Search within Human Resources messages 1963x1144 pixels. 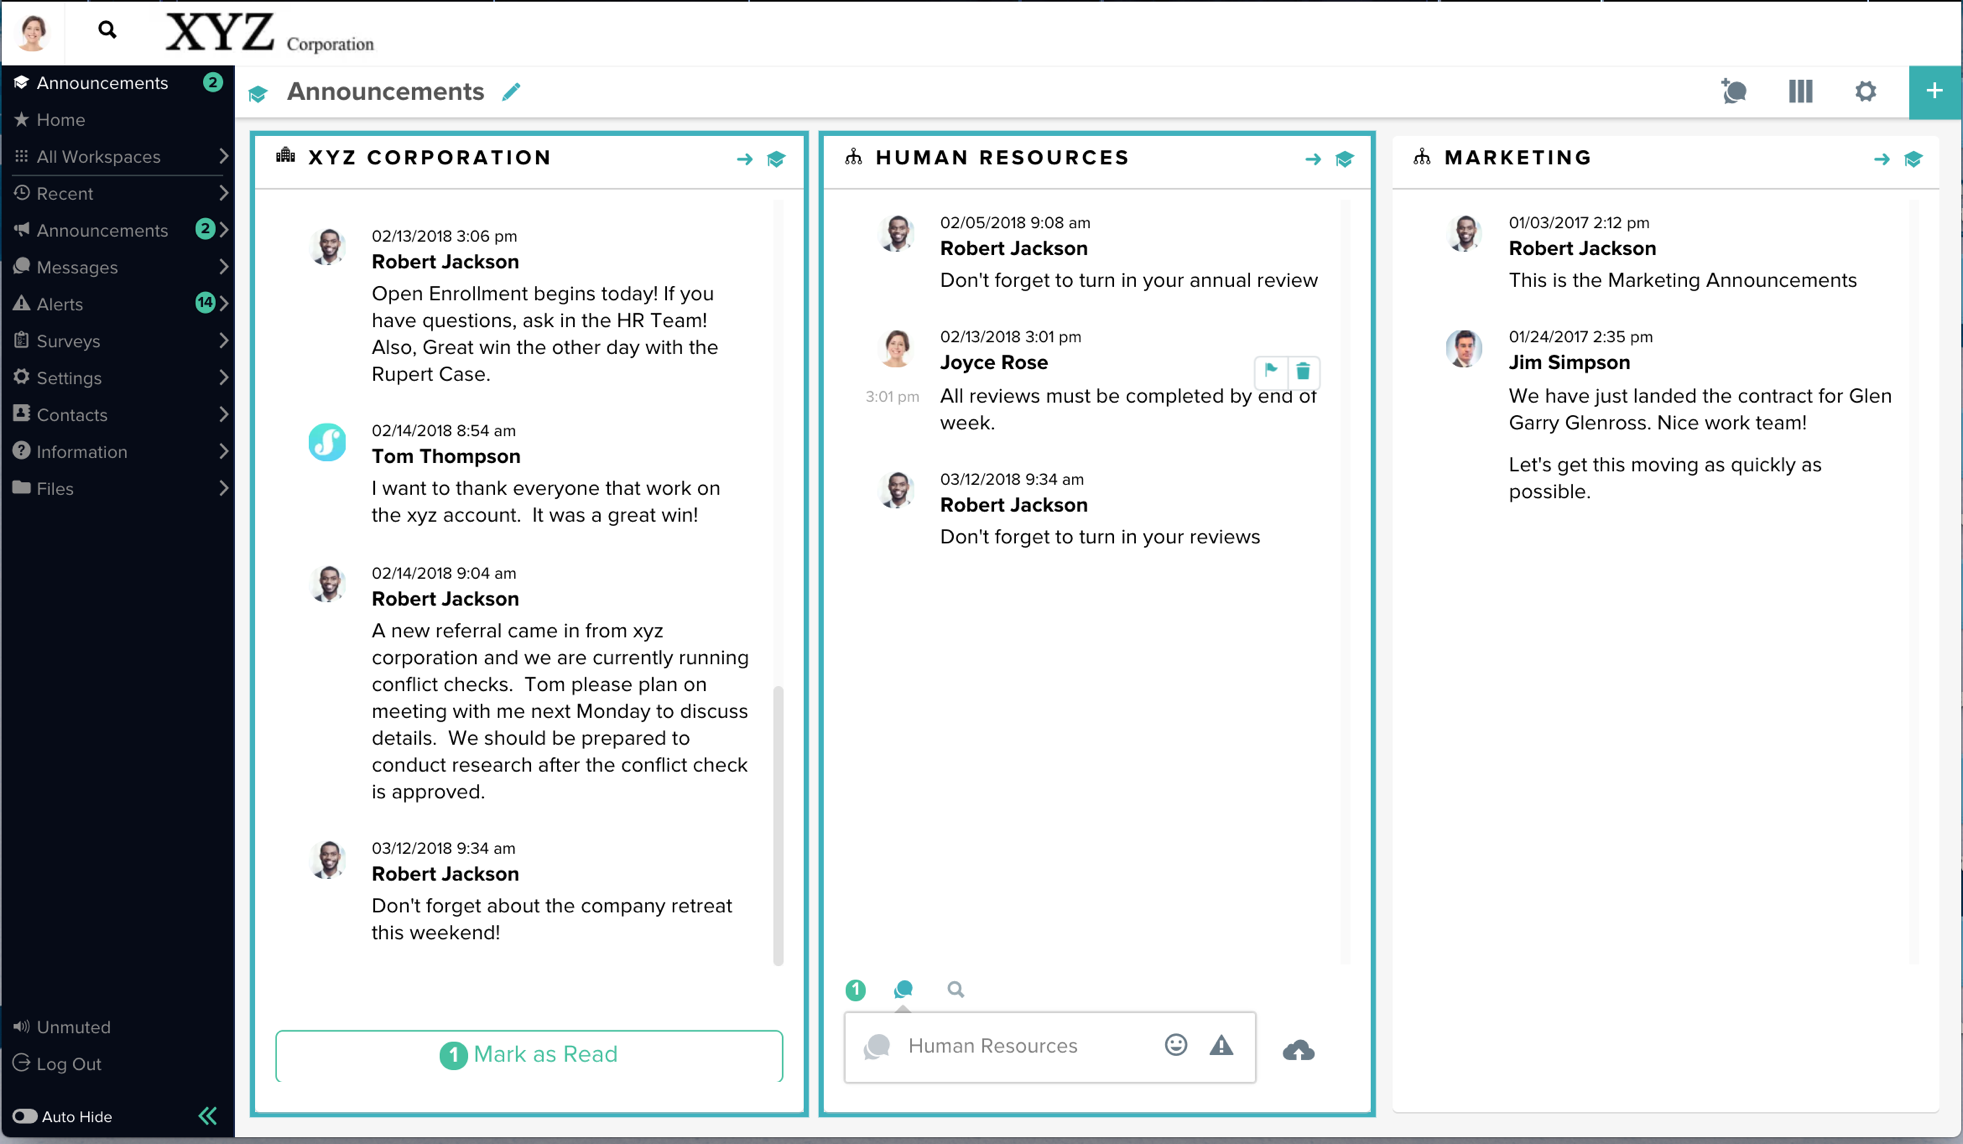pos(956,989)
